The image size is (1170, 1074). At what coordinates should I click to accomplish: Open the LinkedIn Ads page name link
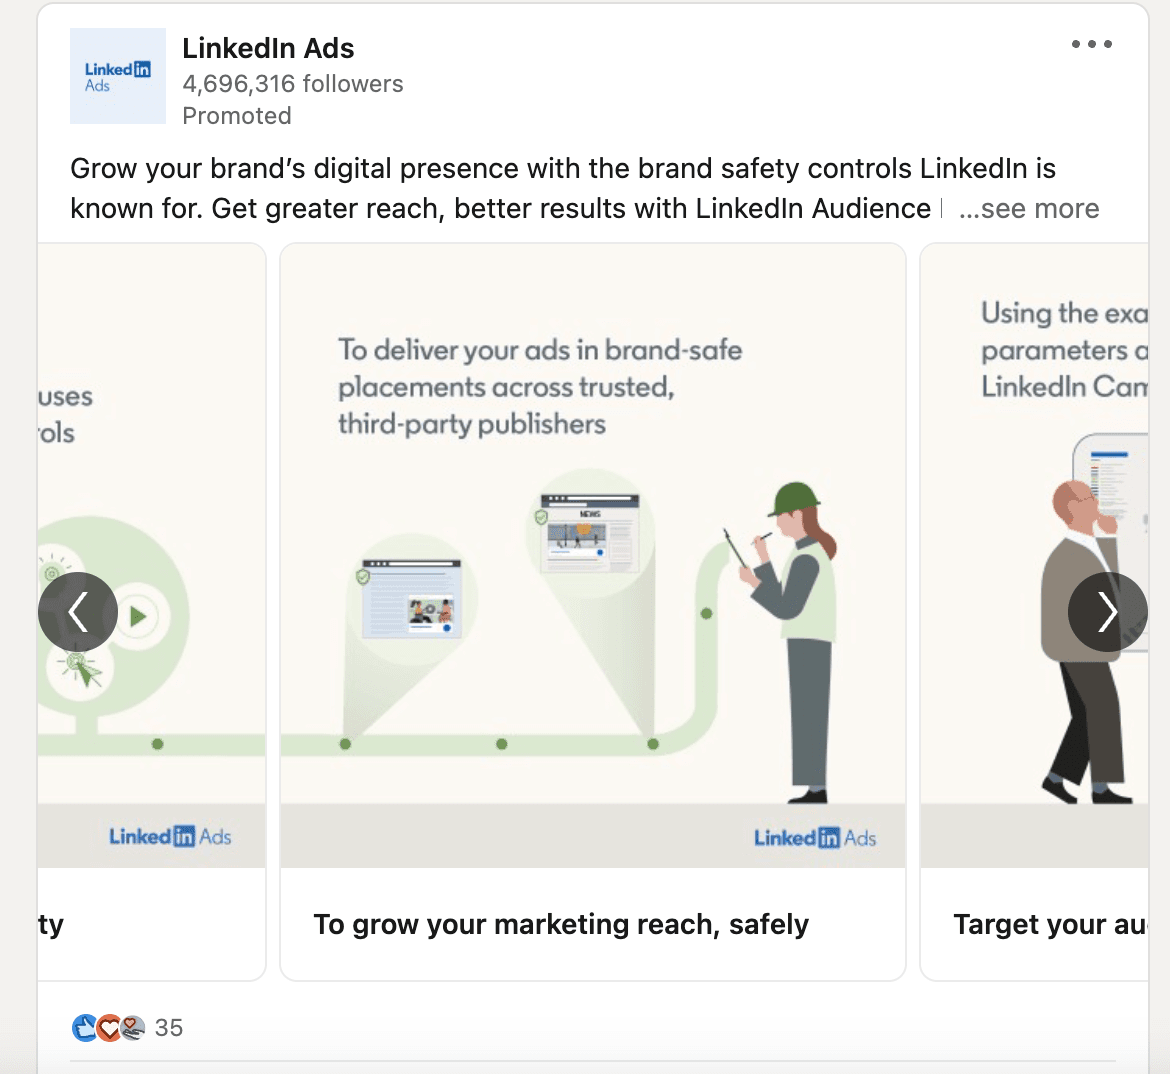pos(268,47)
